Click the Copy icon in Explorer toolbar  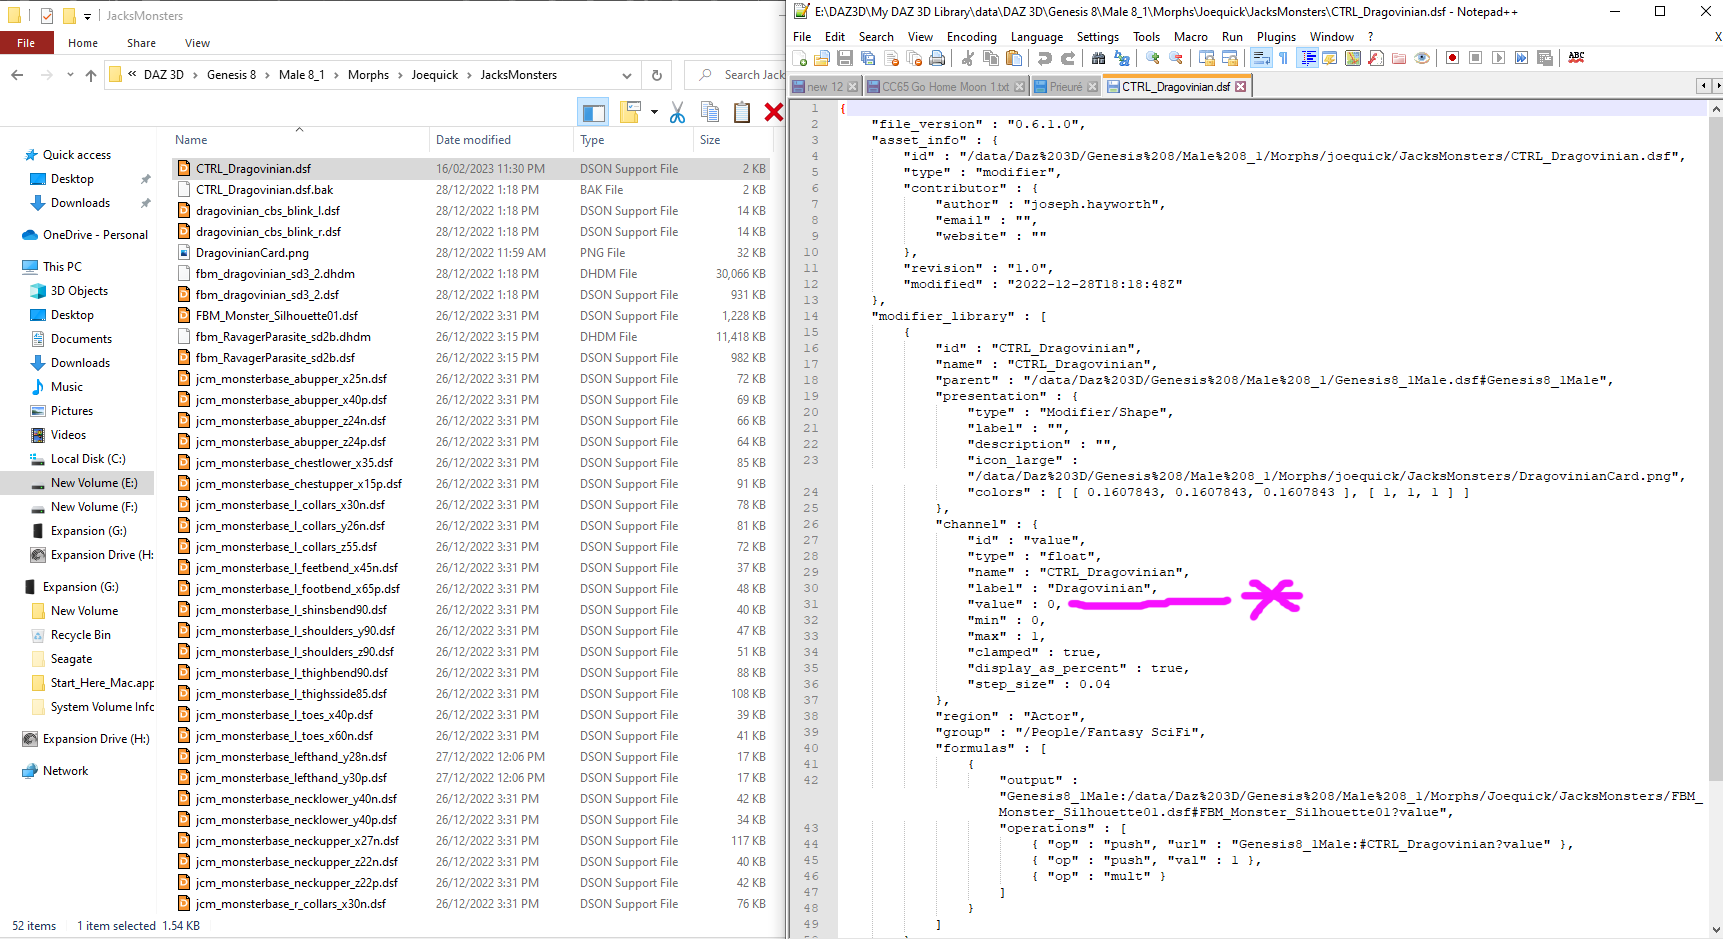[710, 112]
